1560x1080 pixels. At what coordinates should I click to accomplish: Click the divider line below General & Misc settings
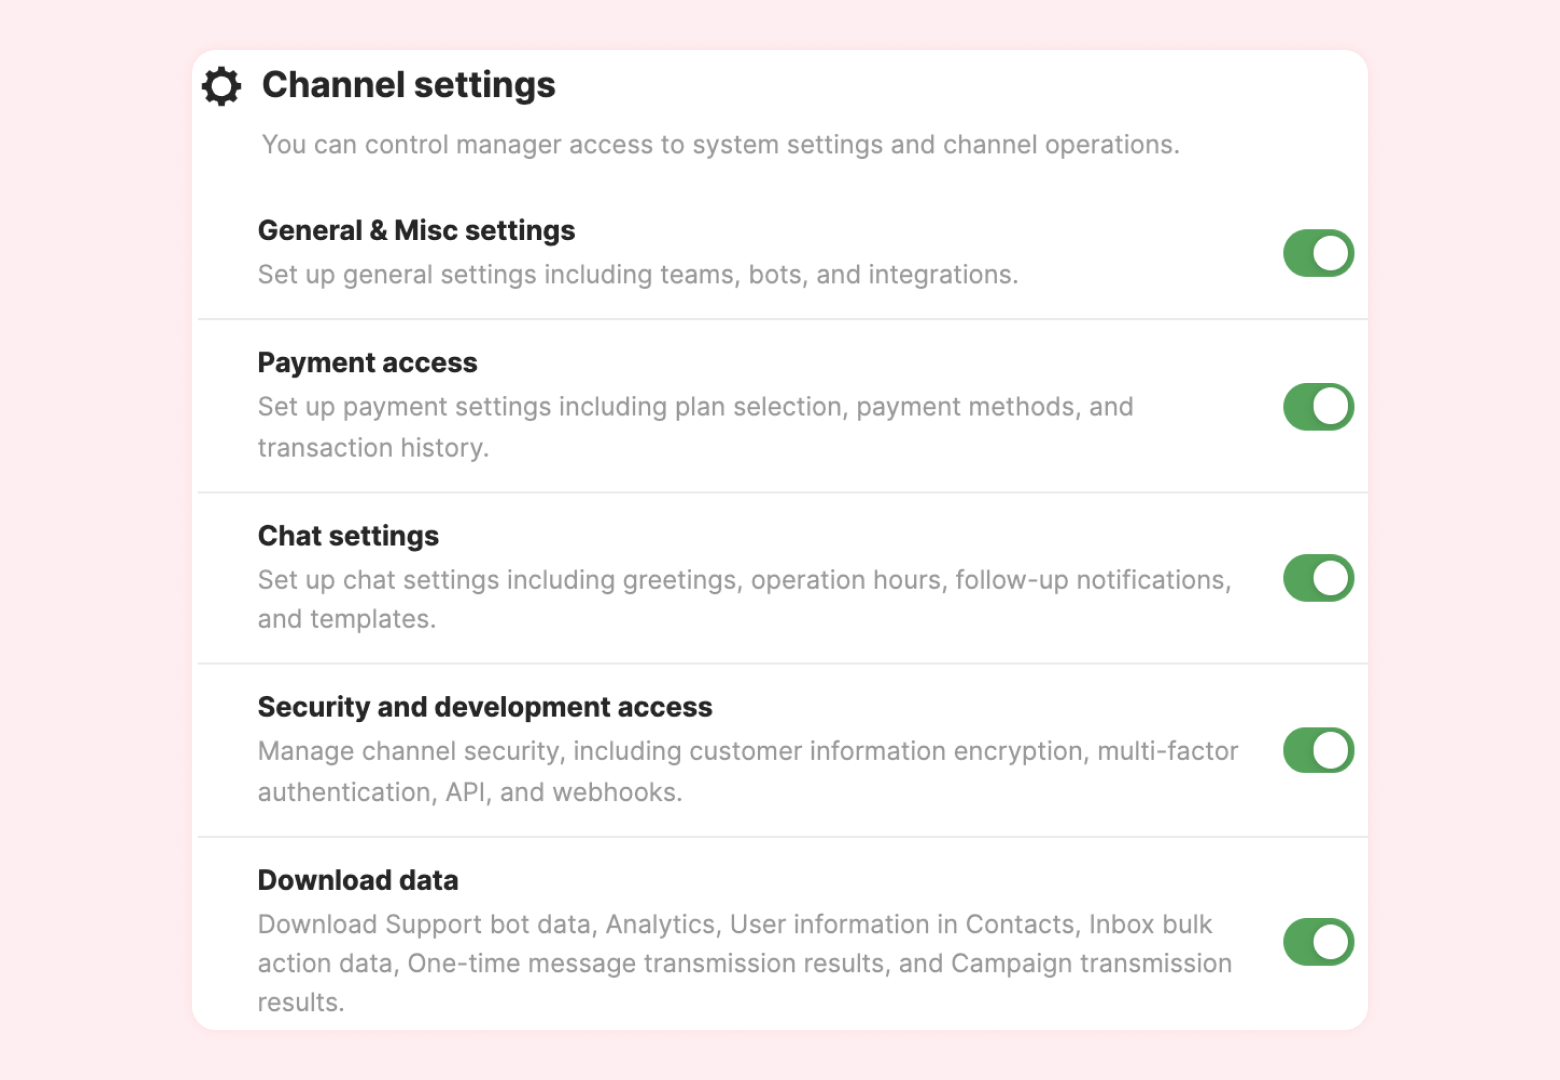click(782, 319)
